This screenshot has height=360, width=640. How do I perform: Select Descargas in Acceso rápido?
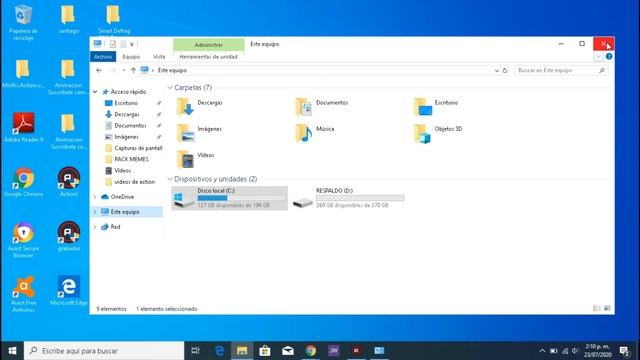(127, 114)
